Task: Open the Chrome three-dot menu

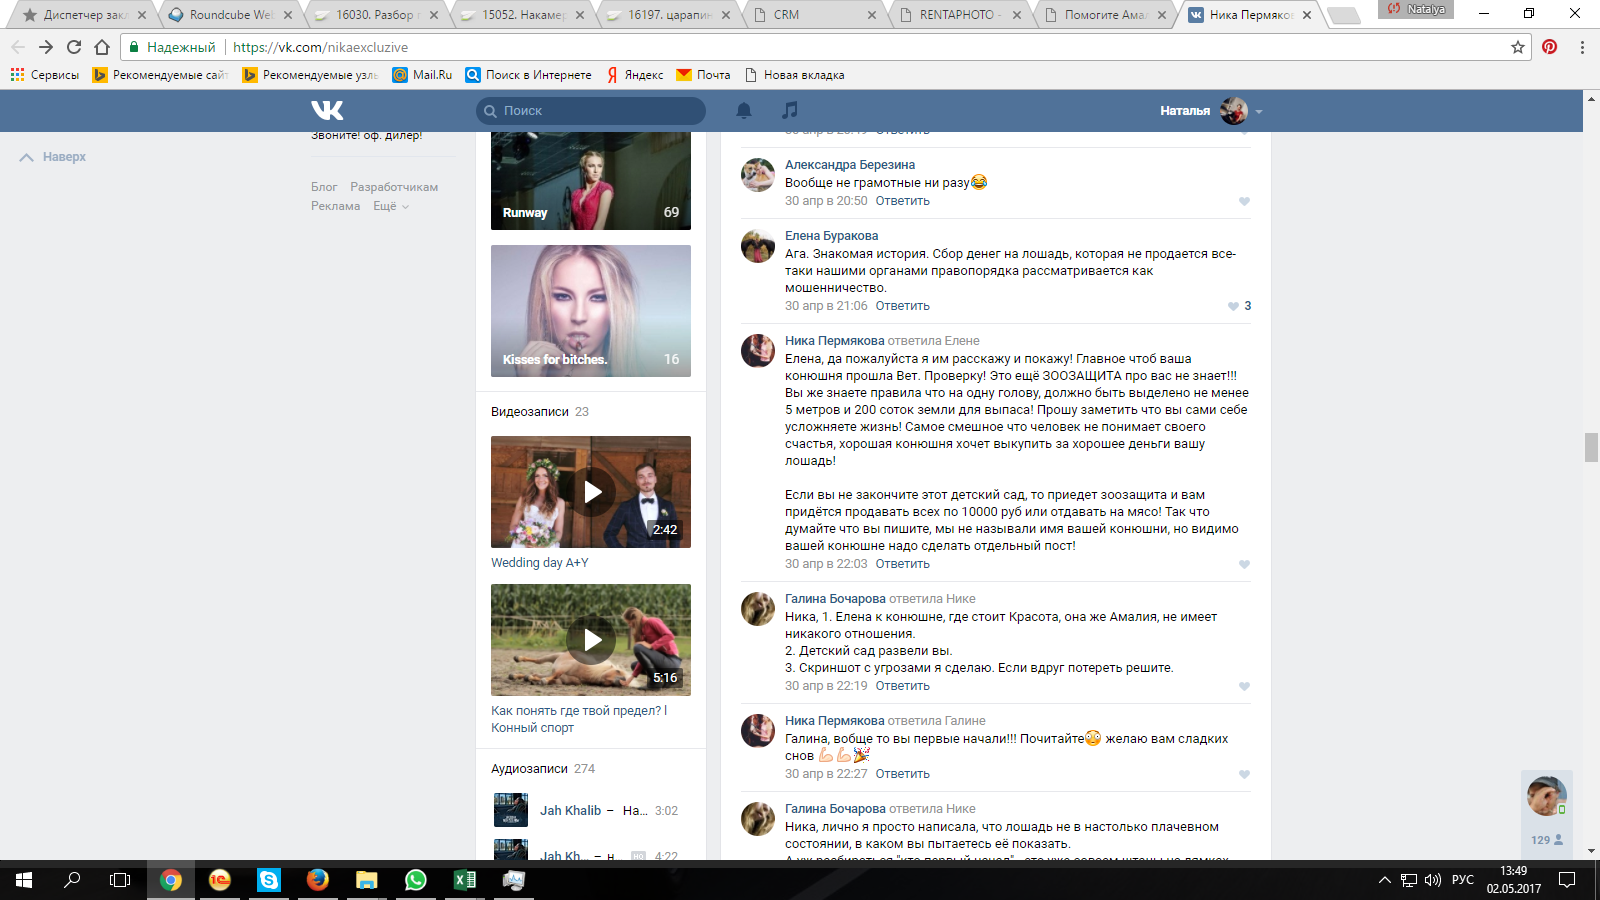Action: (1582, 47)
